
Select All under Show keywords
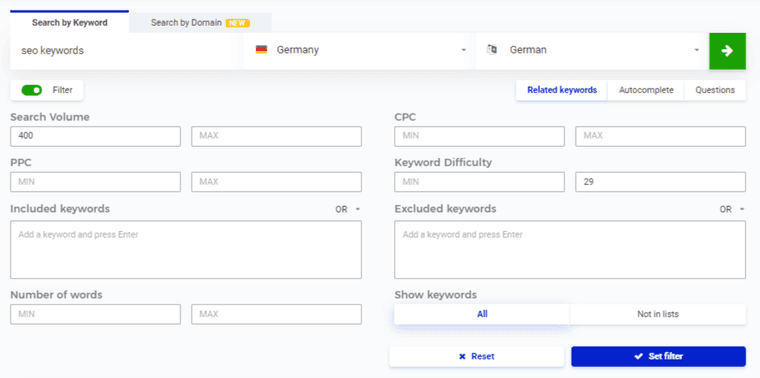click(x=482, y=314)
